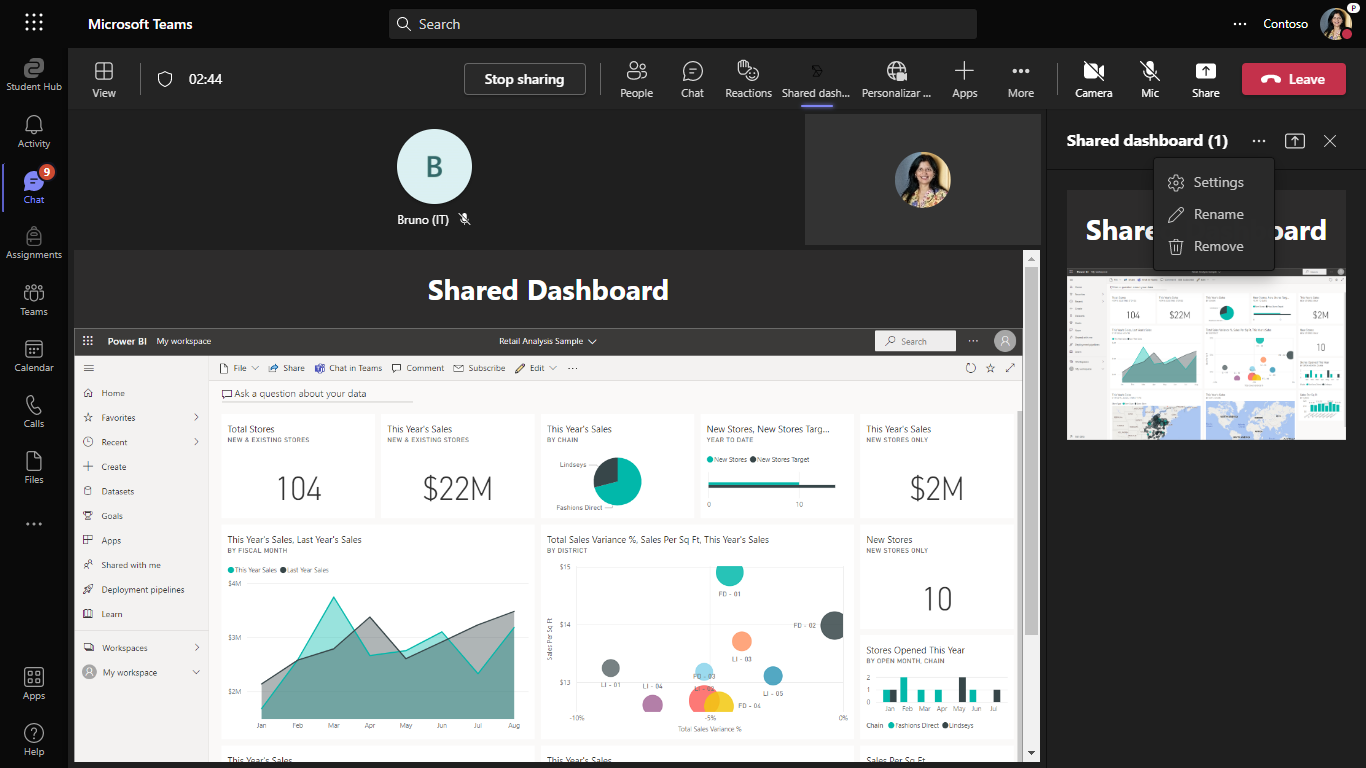Screen dimensions: 1366x768
Task: Open Files section
Action: pyautogui.click(x=34, y=467)
